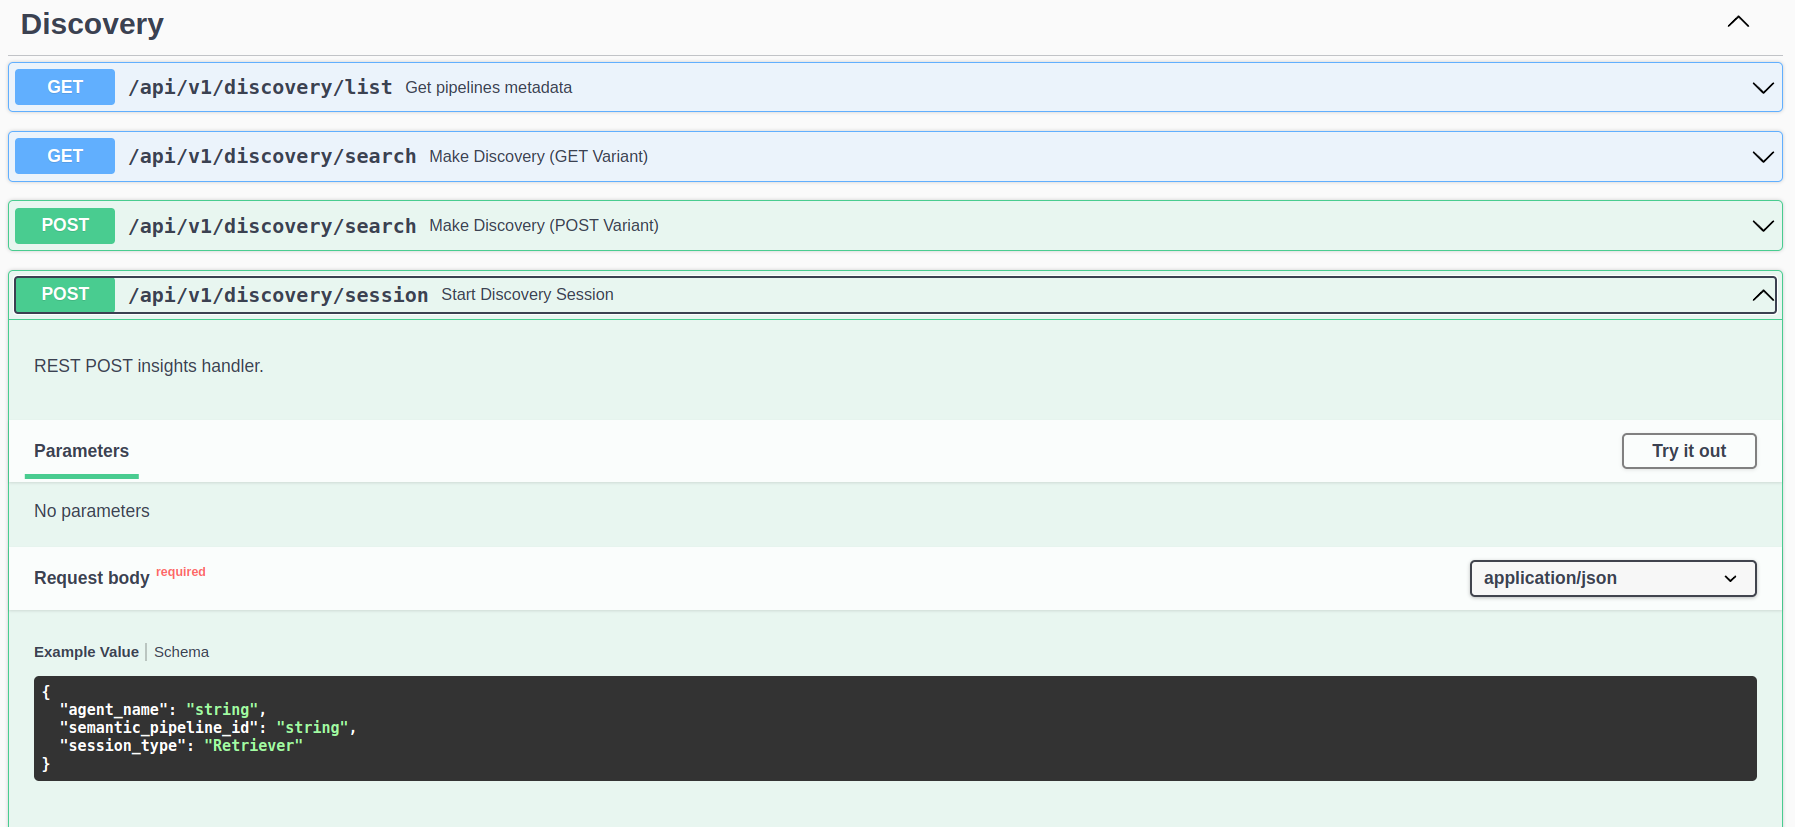Collapse the Discovery section chevron
The height and width of the screenshot is (827, 1795).
click(x=1738, y=22)
